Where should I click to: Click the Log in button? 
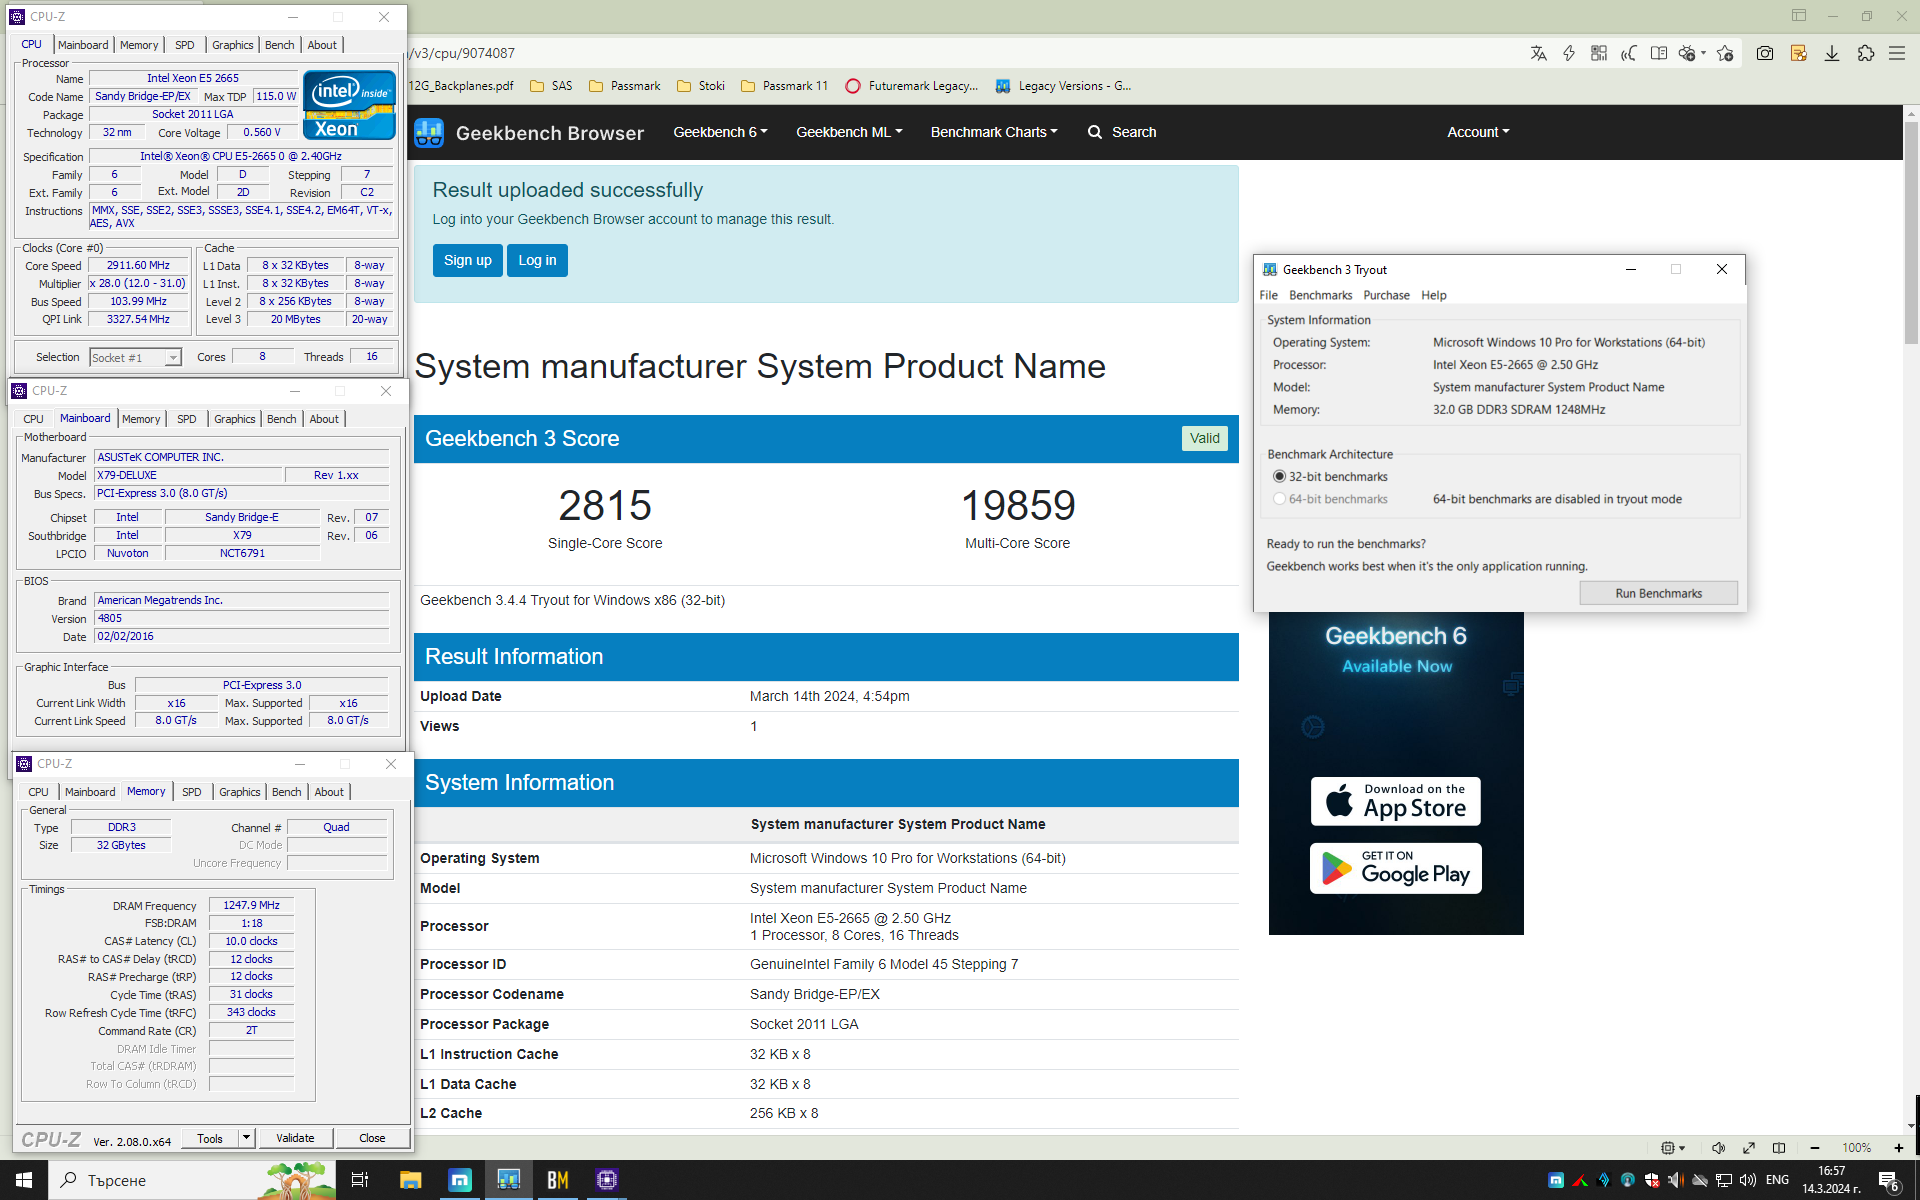[x=537, y=260]
